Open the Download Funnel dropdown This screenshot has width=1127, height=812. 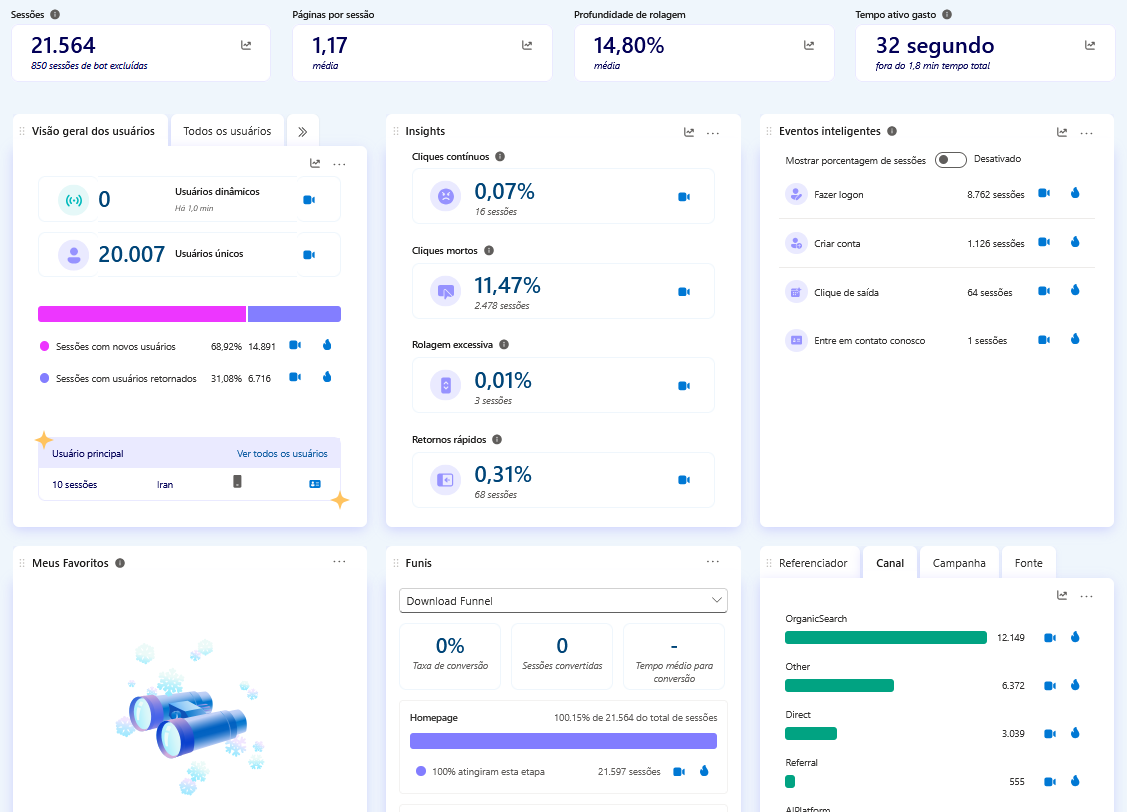coord(564,601)
